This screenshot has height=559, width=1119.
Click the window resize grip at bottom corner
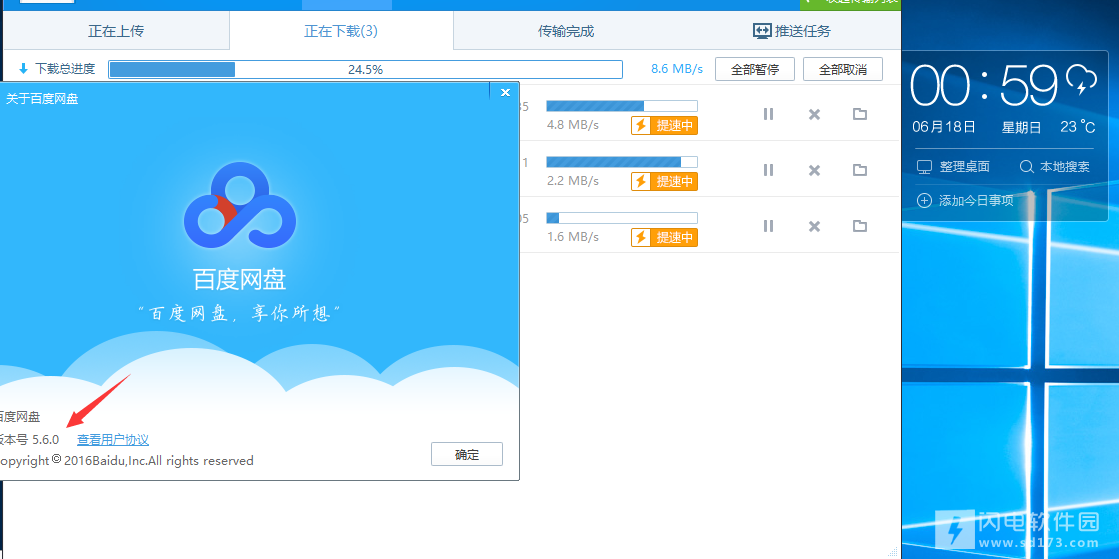pos(893,551)
